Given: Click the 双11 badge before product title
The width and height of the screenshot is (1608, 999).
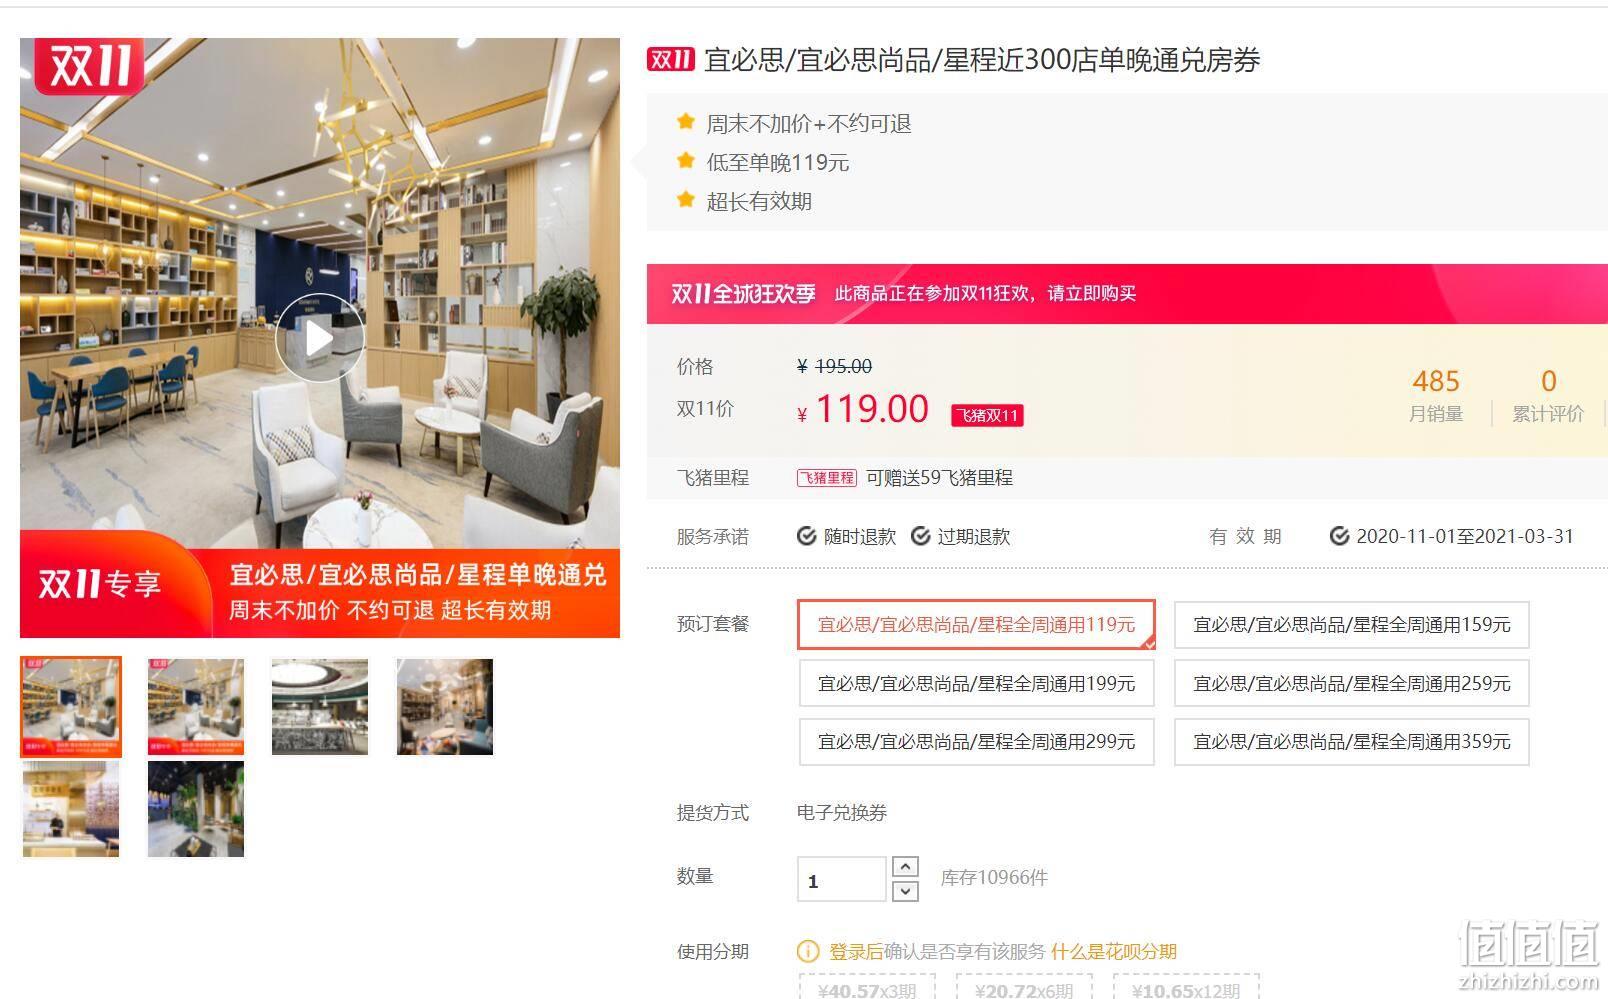Looking at the screenshot, I should tap(671, 60).
